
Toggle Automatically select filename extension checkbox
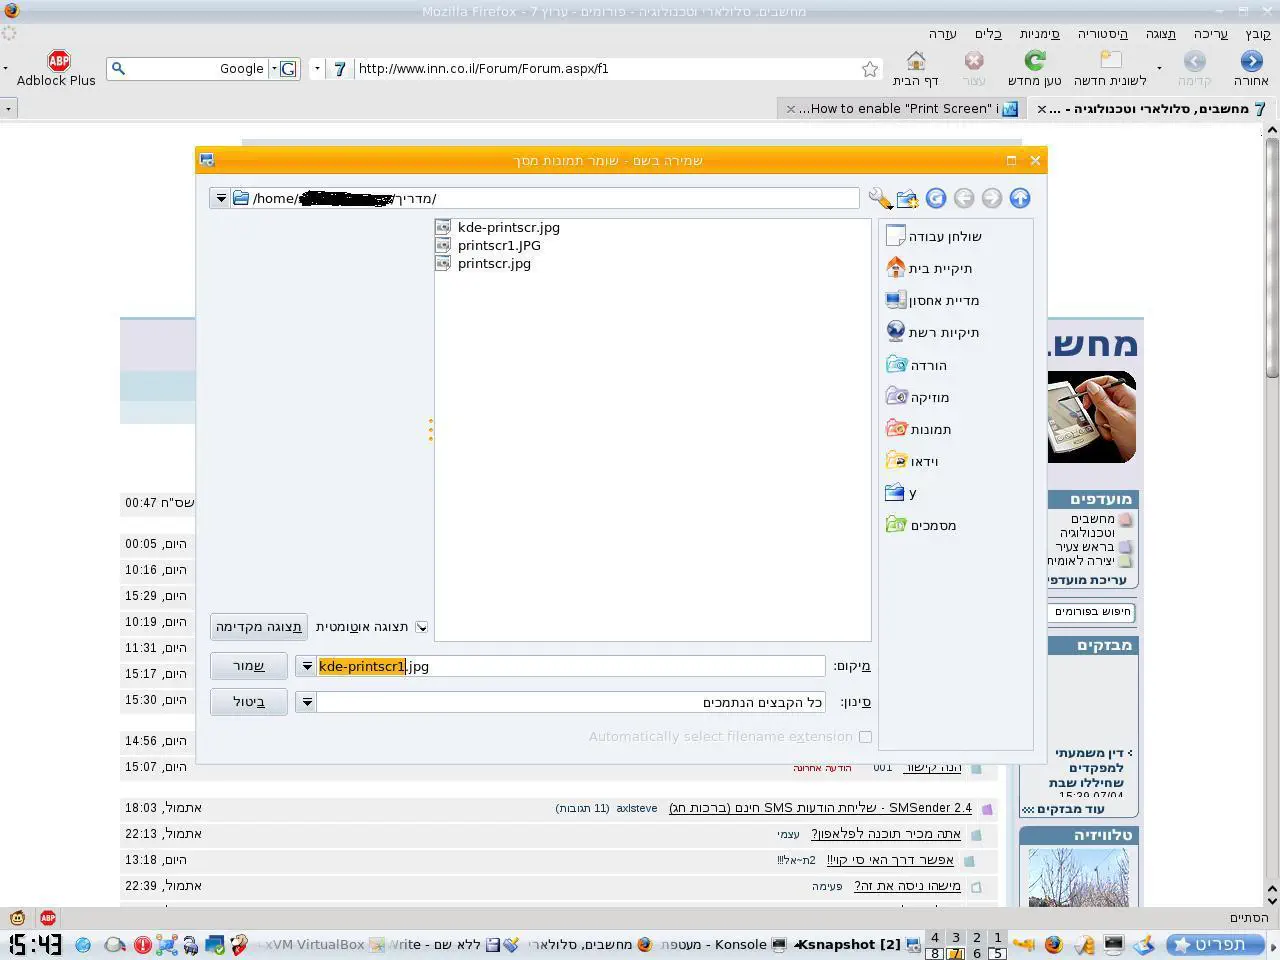click(865, 737)
